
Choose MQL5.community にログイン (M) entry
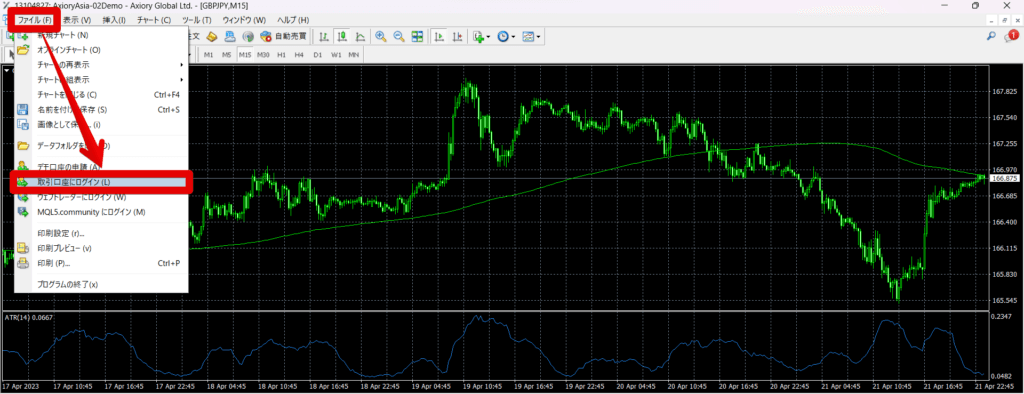click(x=101, y=212)
